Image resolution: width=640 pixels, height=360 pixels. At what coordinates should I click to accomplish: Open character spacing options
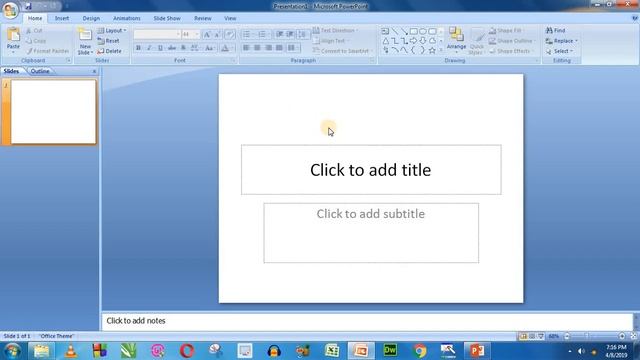pos(196,48)
